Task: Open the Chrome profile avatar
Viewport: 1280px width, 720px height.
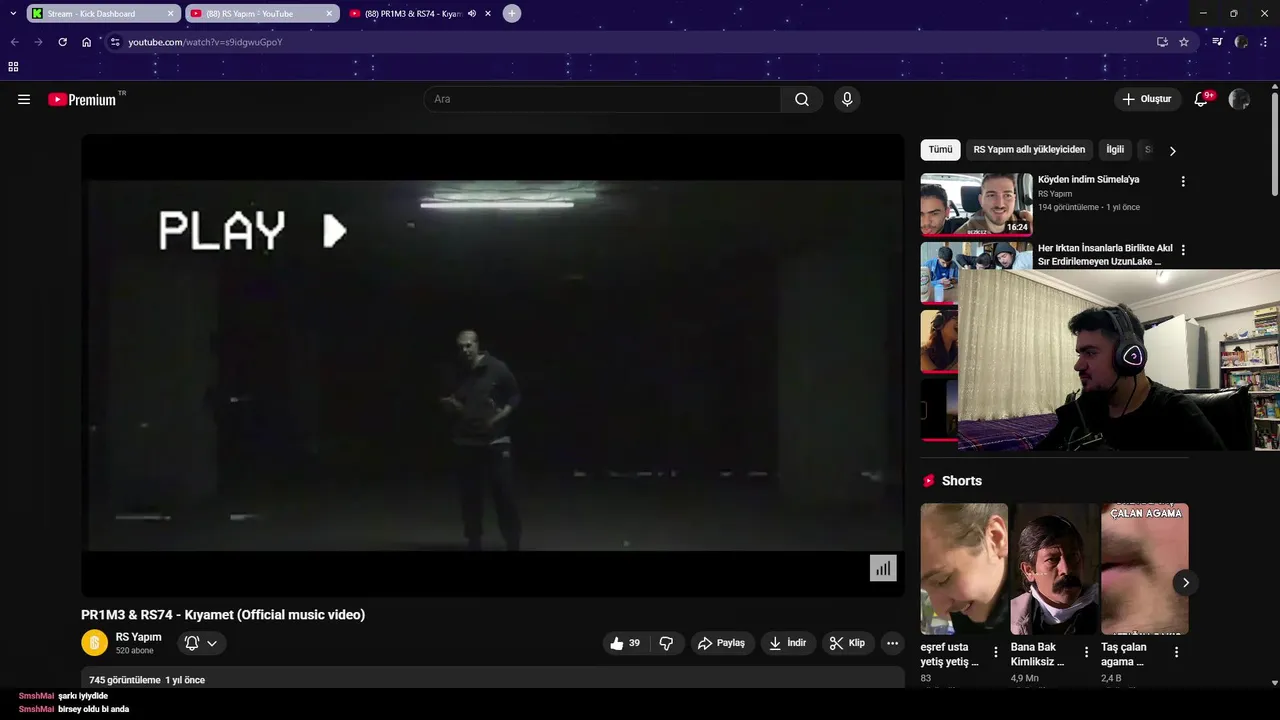Action: coord(1241,42)
